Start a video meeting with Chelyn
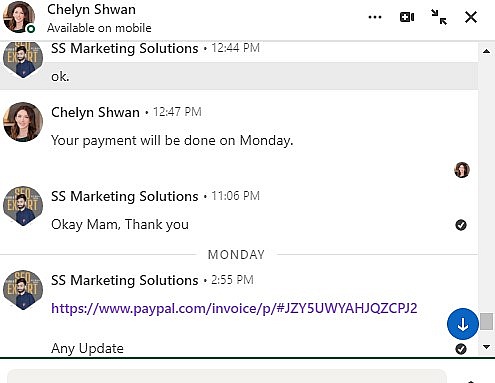Image resolution: width=495 pixels, height=383 pixels. [407, 17]
